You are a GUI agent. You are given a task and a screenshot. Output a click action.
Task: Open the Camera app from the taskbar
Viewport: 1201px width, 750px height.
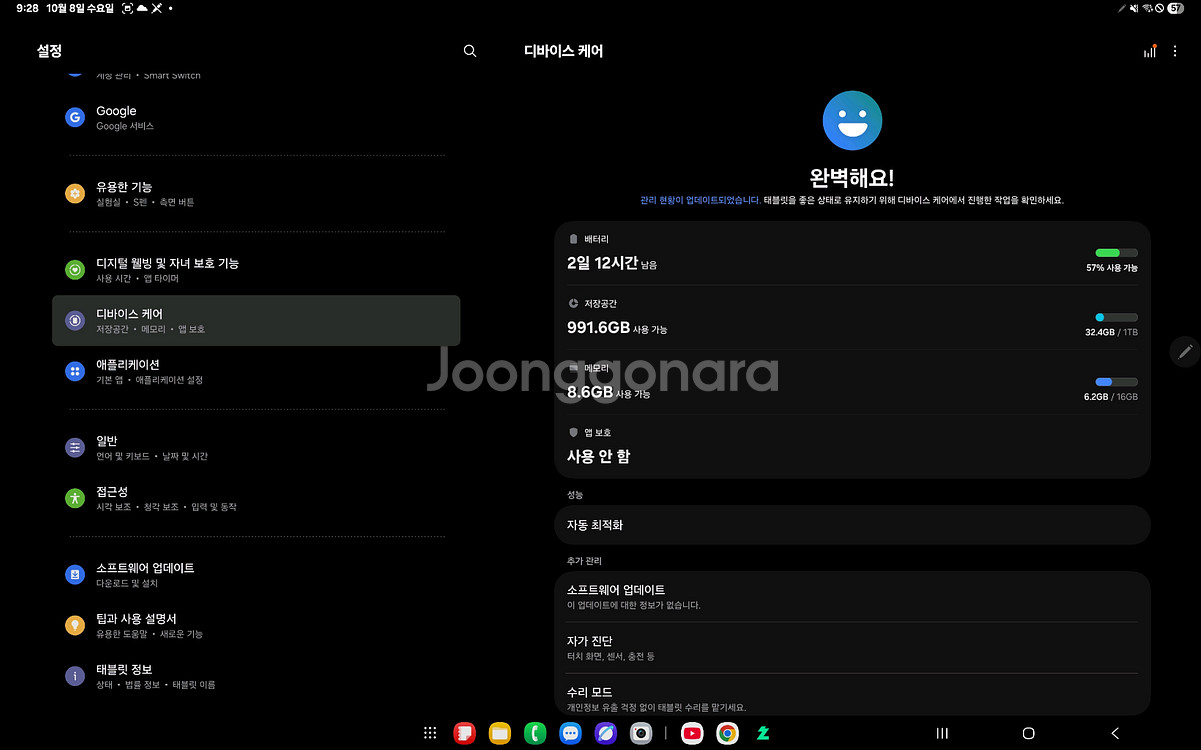pos(641,733)
